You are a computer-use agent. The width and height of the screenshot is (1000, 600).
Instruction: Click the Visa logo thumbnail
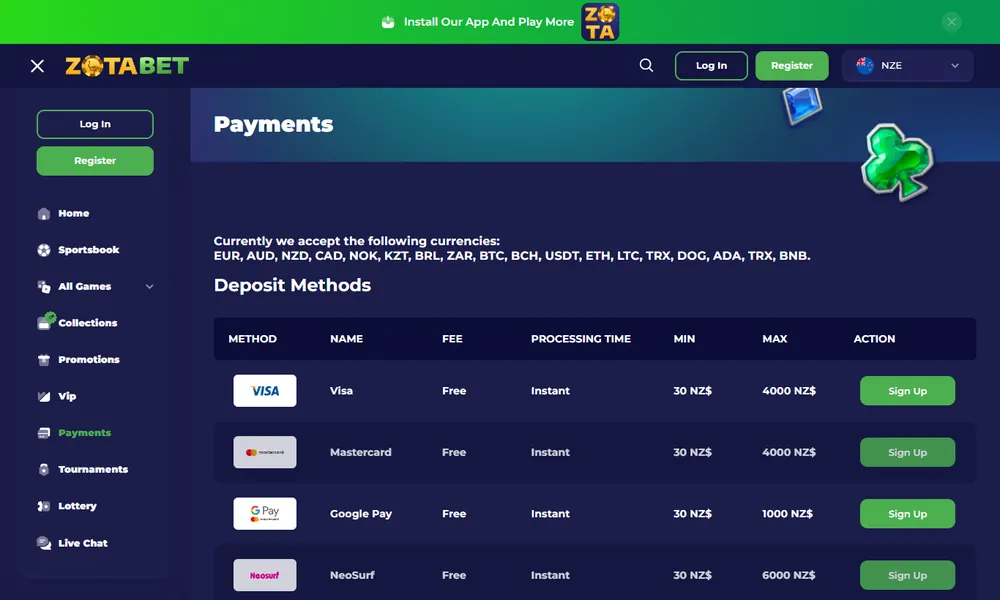(x=265, y=391)
